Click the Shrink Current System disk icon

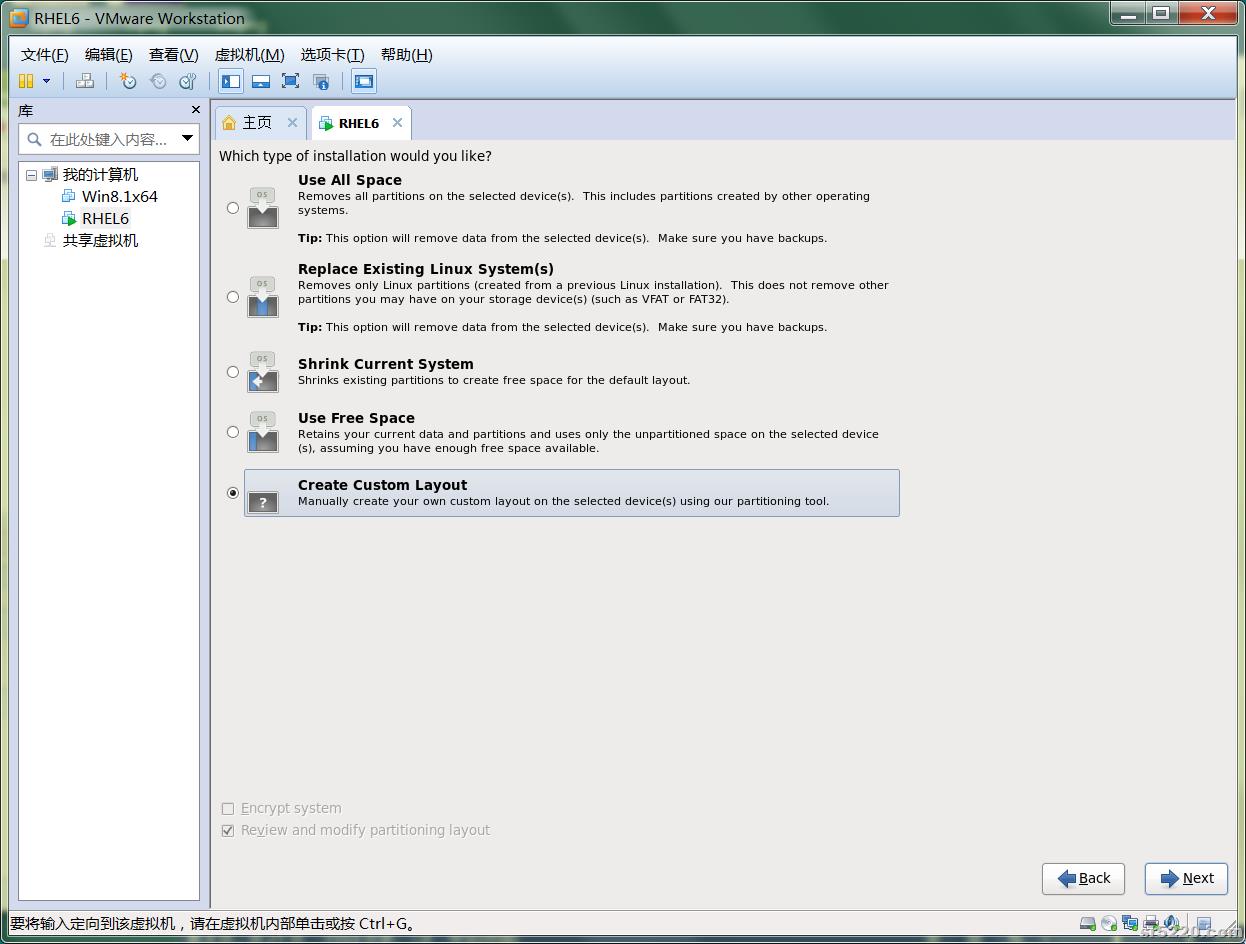pyautogui.click(x=263, y=372)
